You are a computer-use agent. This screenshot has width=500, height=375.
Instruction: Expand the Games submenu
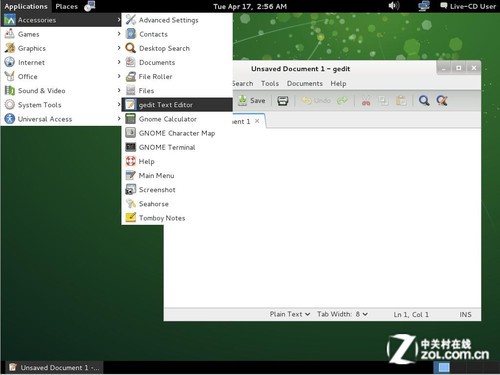pyautogui.click(x=61, y=34)
